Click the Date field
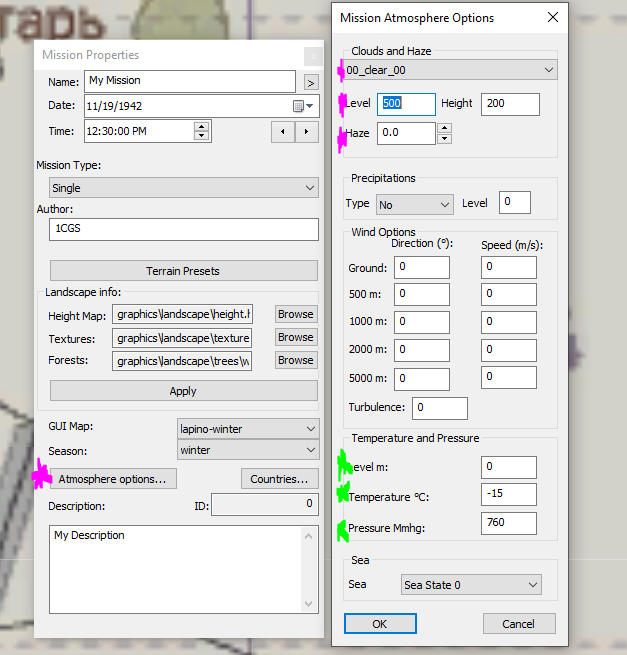The width and height of the screenshot is (627, 655). pyautogui.click(x=202, y=106)
